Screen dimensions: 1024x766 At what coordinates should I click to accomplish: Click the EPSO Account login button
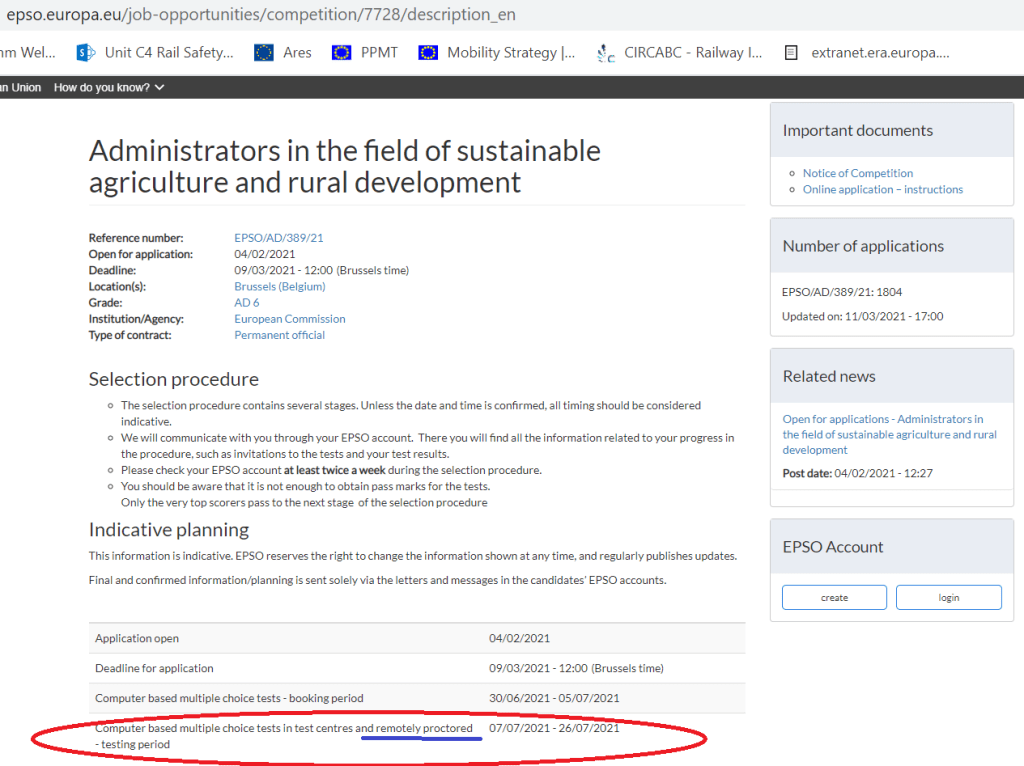pyautogui.click(x=948, y=598)
